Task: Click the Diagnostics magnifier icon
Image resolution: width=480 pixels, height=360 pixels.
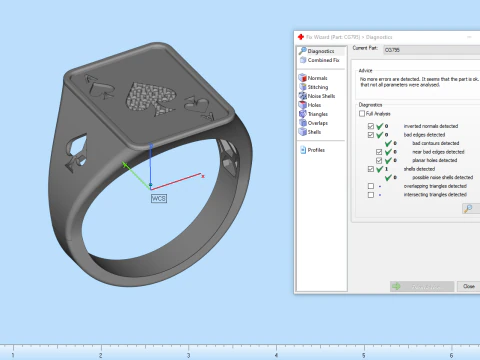Action: tap(303, 51)
